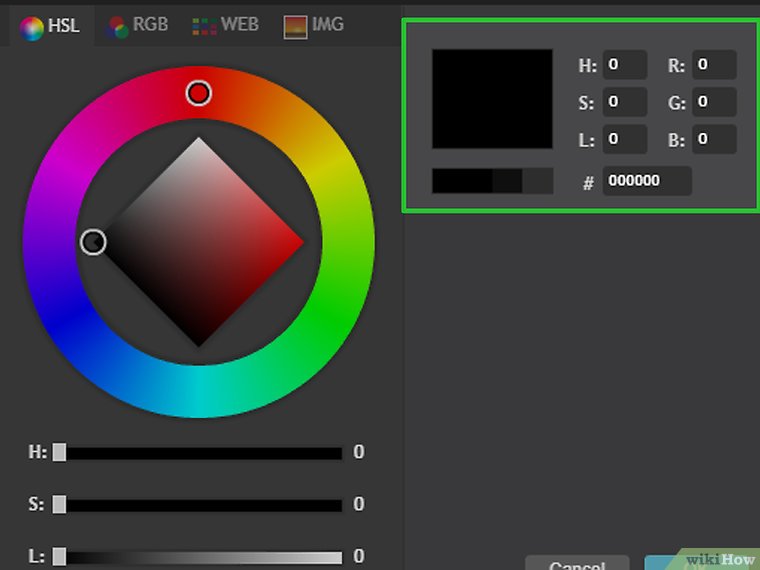Open the RGB color tab
The height and width of the screenshot is (570, 760).
coord(138,25)
